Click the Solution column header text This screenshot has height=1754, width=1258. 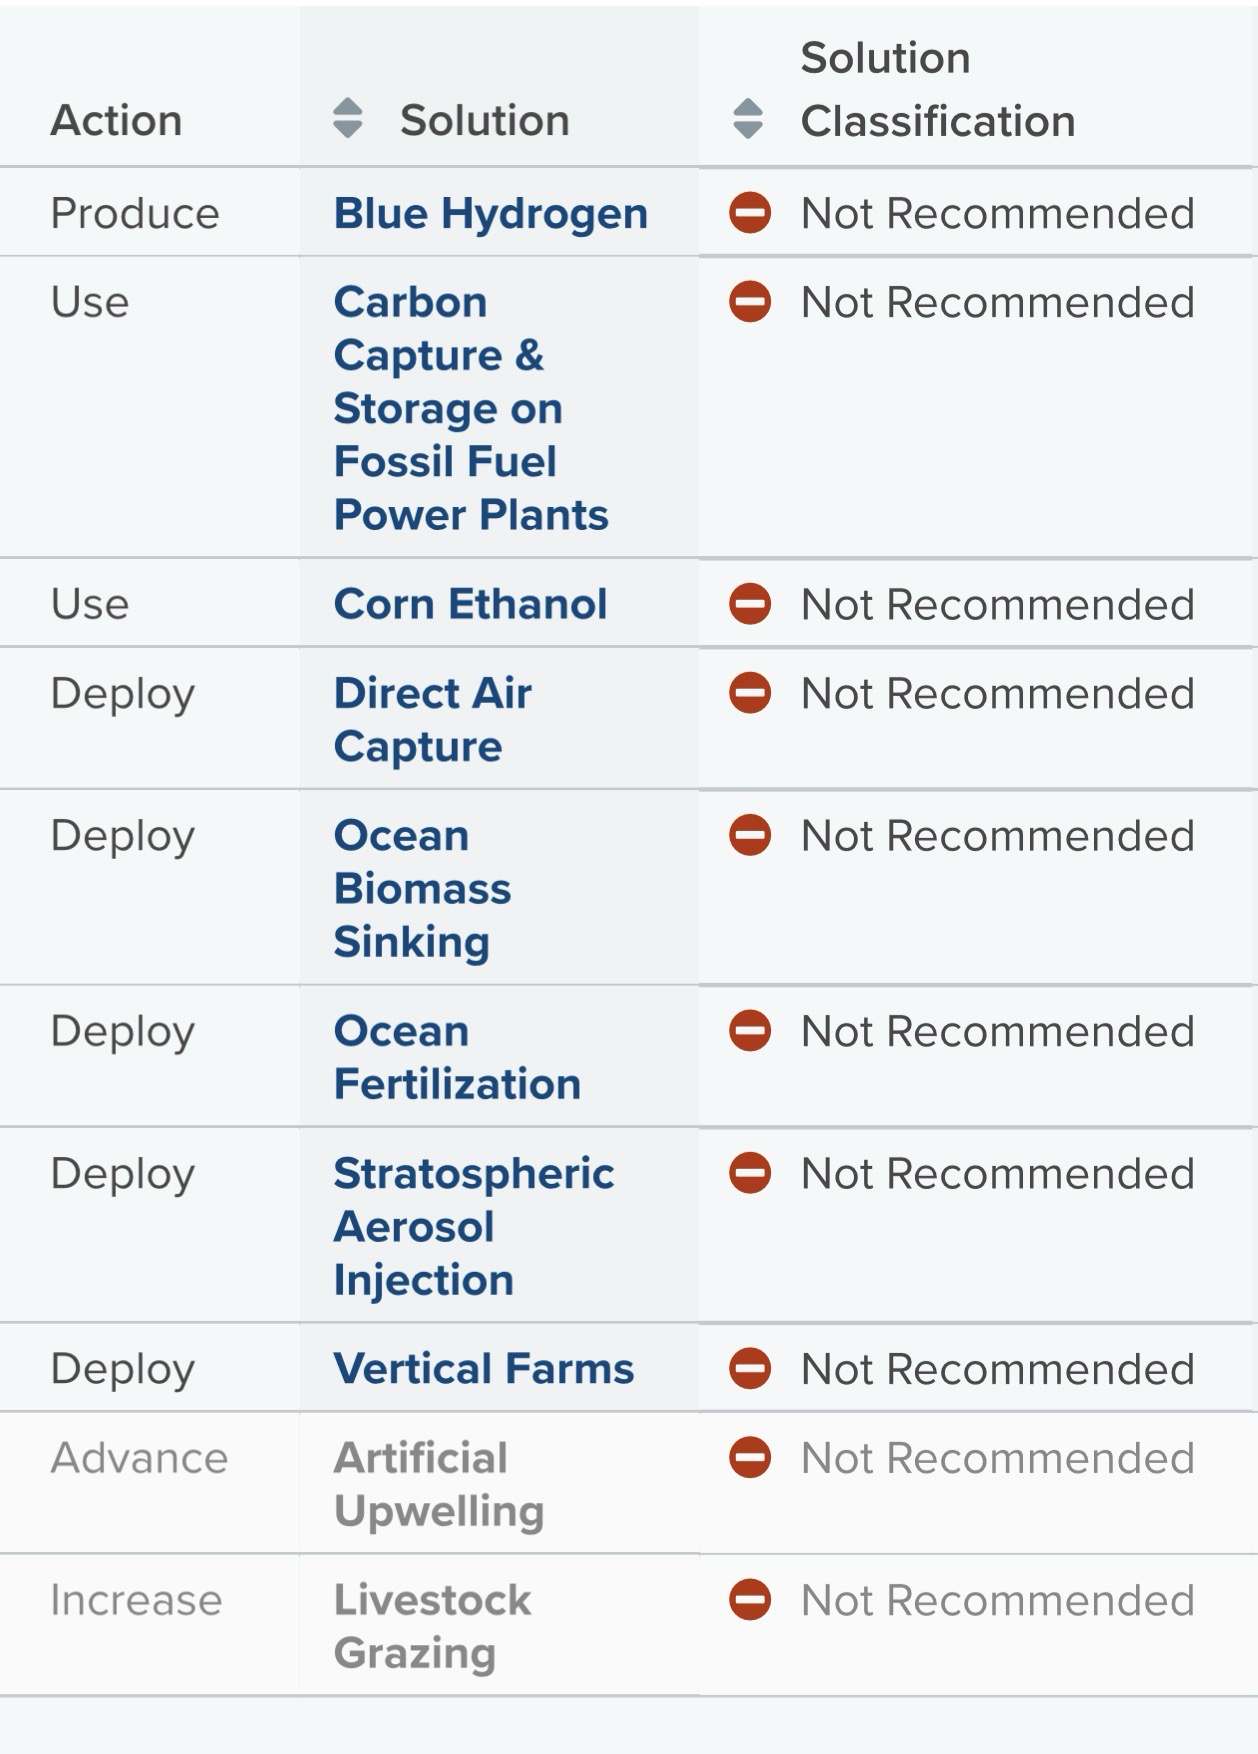coord(484,120)
